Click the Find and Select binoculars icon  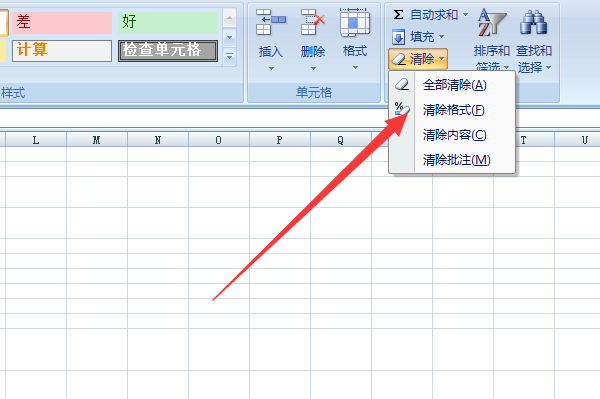(x=533, y=23)
